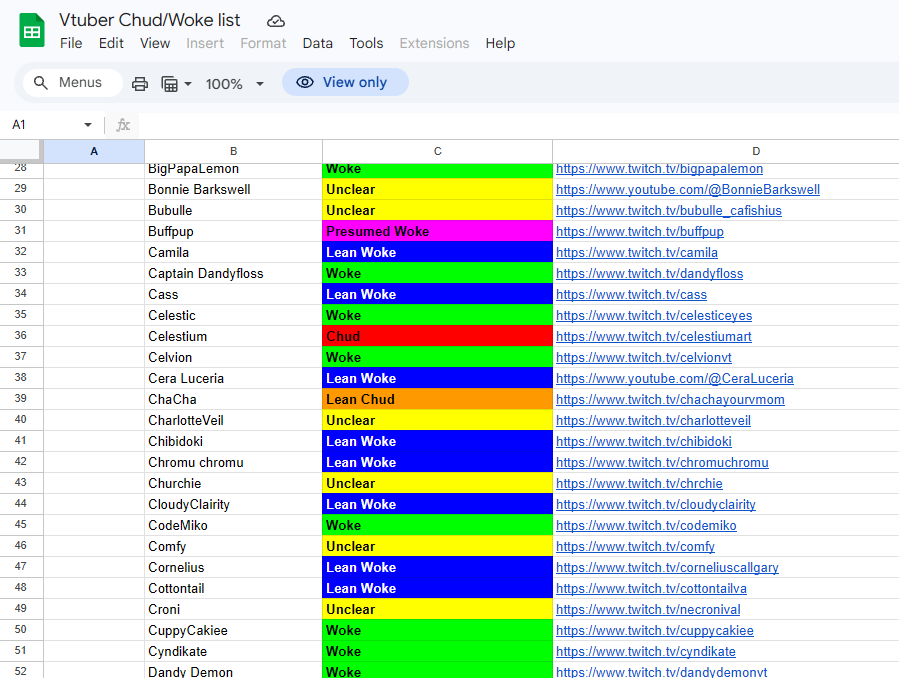This screenshot has width=899, height=678.
Task: Open the Data menu
Action: [318, 43]
